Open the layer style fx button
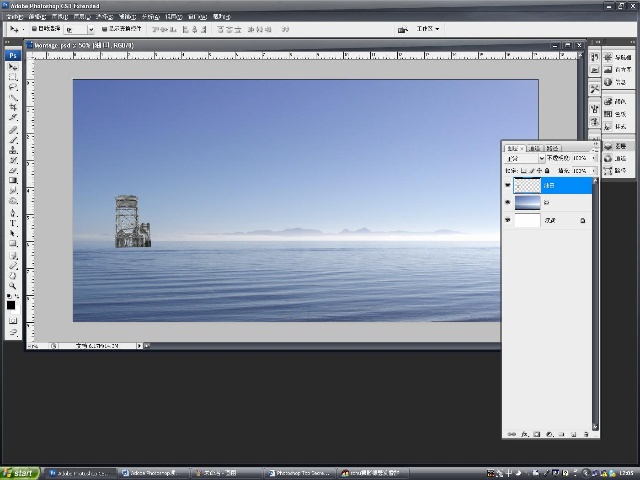Image resolution: width=640 pixels, height=480 pixels. 524,434
